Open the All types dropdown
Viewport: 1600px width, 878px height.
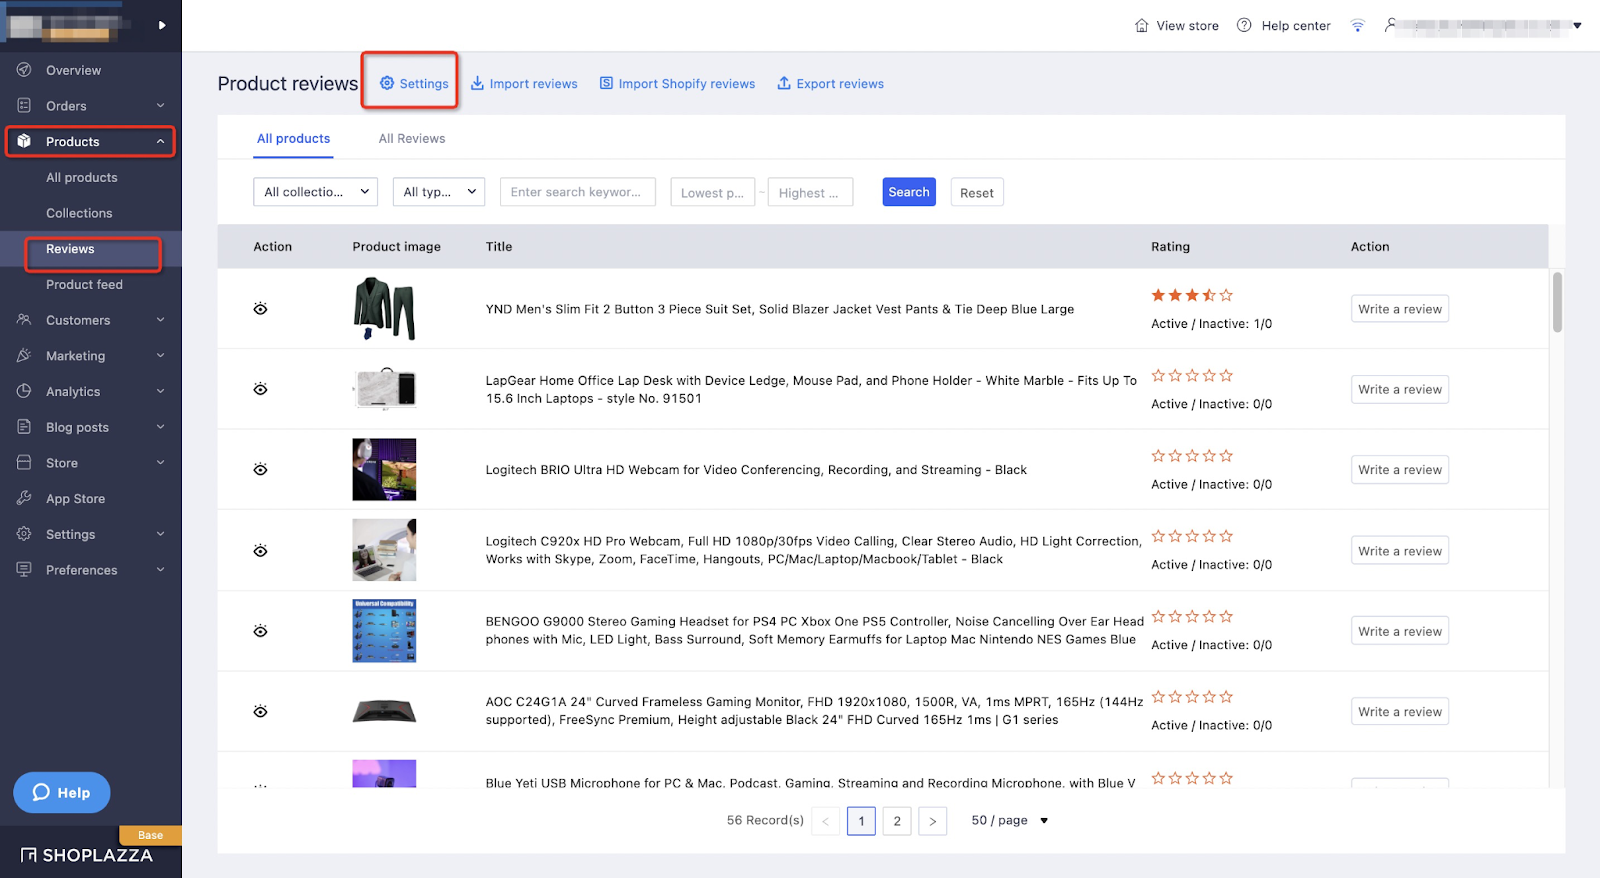439,192
